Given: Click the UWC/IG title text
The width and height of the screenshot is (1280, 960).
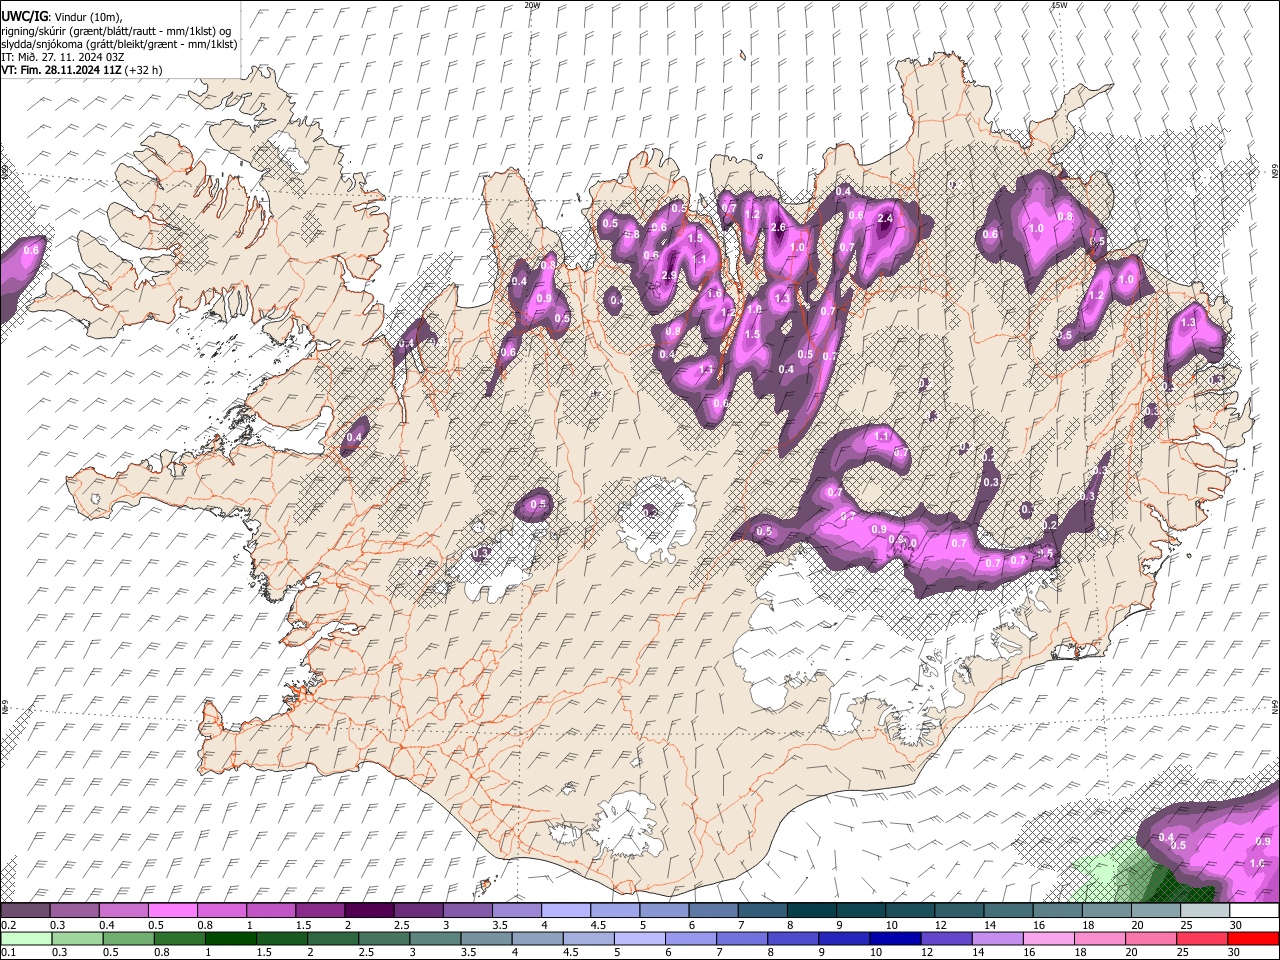Looking at the screenshot, I should pyautogui.click(x=23, y=17).
